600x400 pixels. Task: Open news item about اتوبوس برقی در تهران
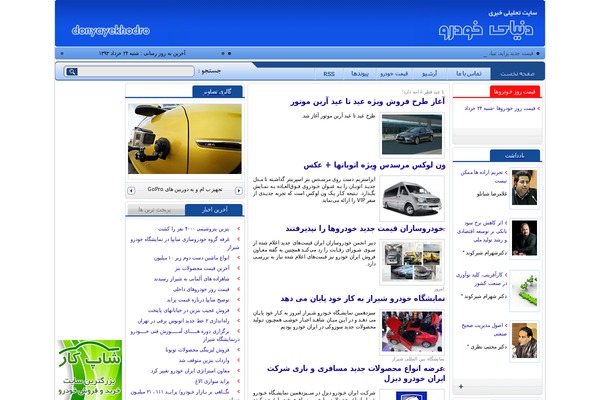(183, 321)
